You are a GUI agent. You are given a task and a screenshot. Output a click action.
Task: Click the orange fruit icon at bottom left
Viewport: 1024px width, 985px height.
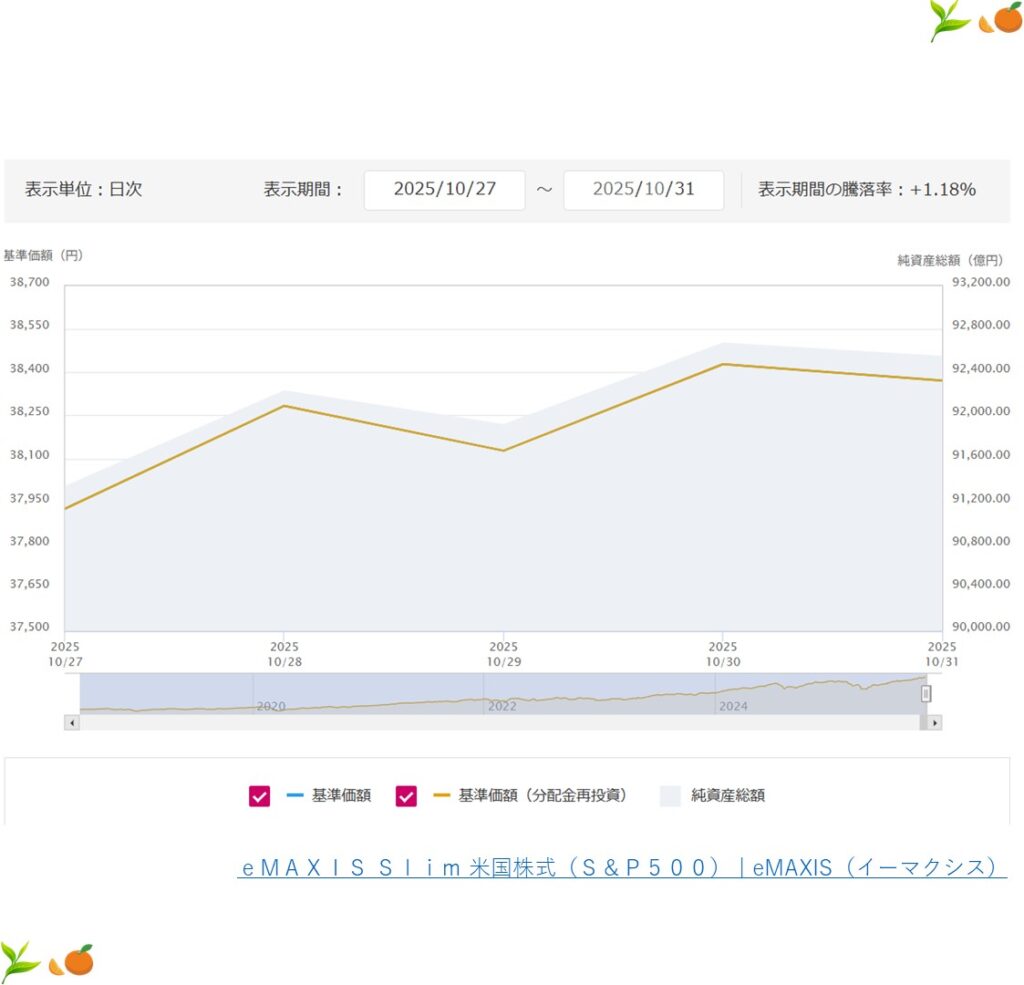point(73,961)
